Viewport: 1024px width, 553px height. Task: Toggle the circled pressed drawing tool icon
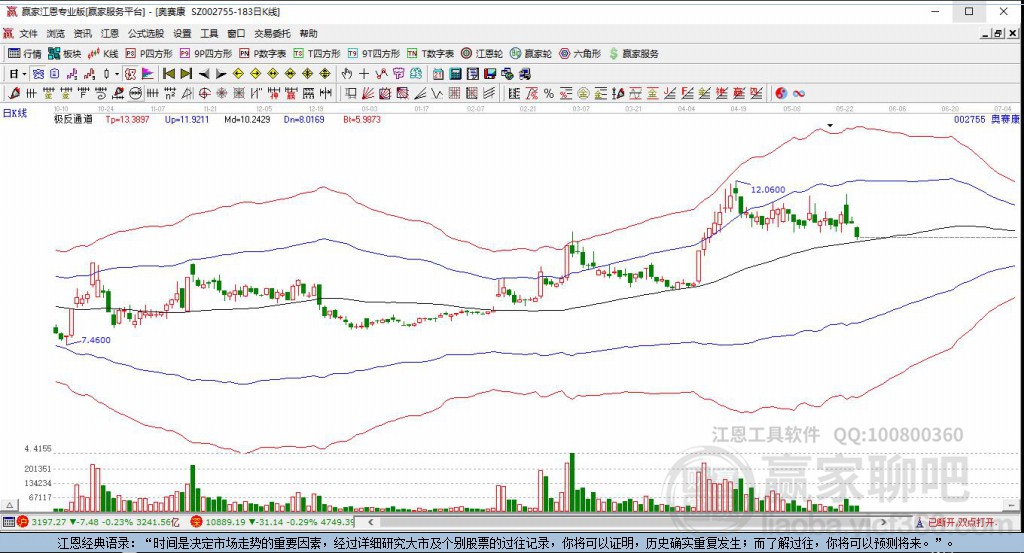point(136,93)
